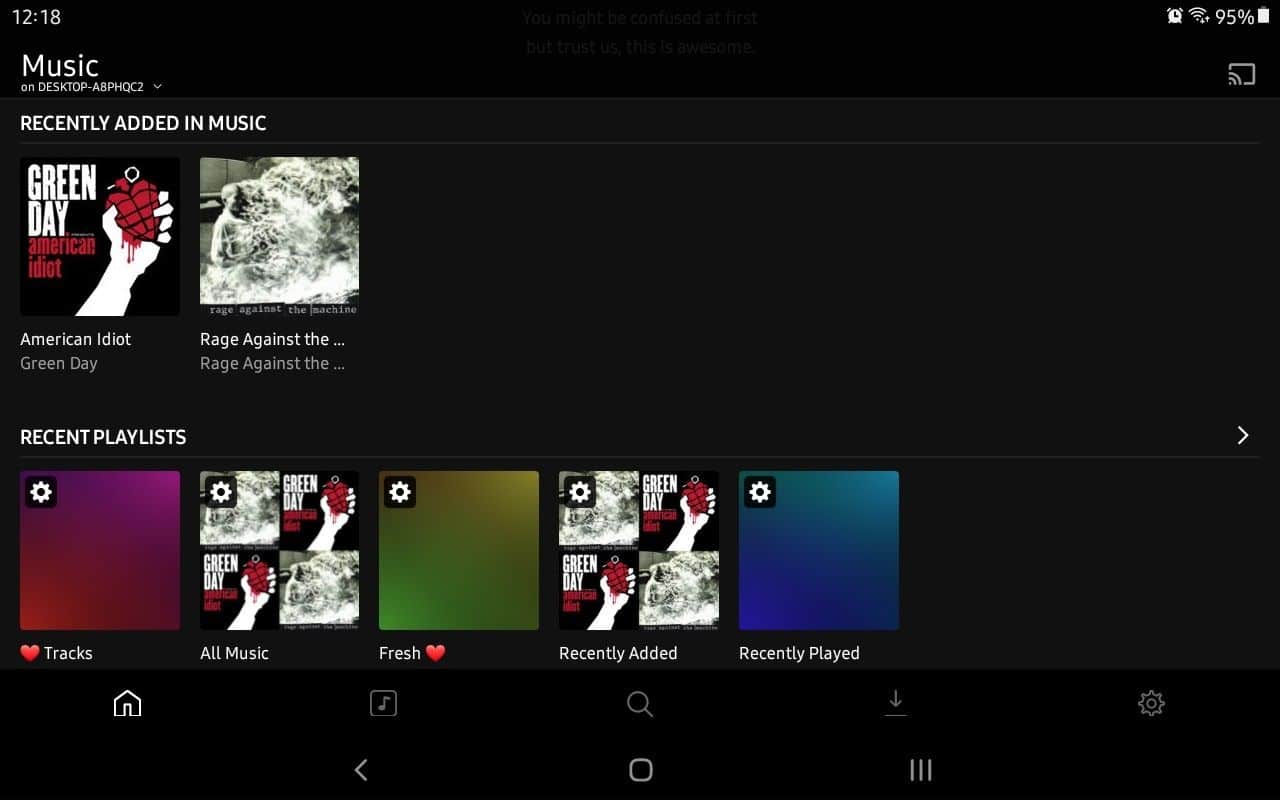Open the Rage Against the Machine album
The height and width of the screenshot is (800, 1280).
[279, 236]
